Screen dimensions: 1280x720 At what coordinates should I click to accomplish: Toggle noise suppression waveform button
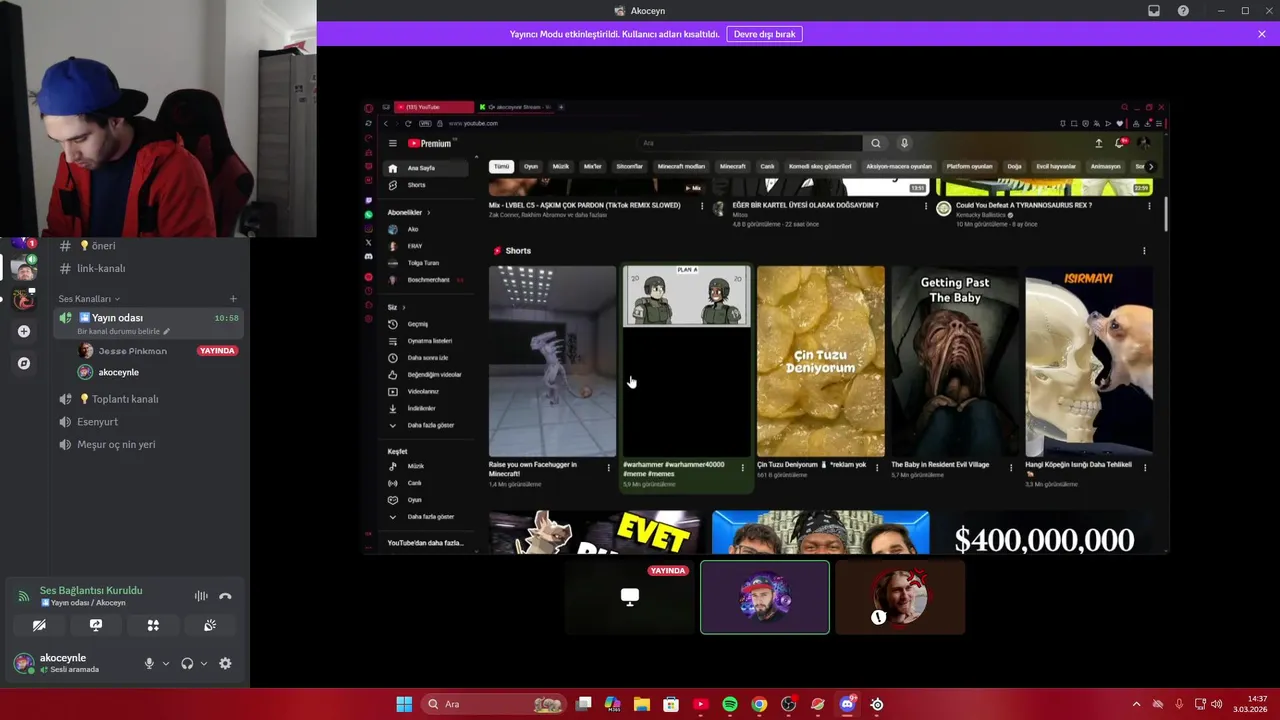201,596
